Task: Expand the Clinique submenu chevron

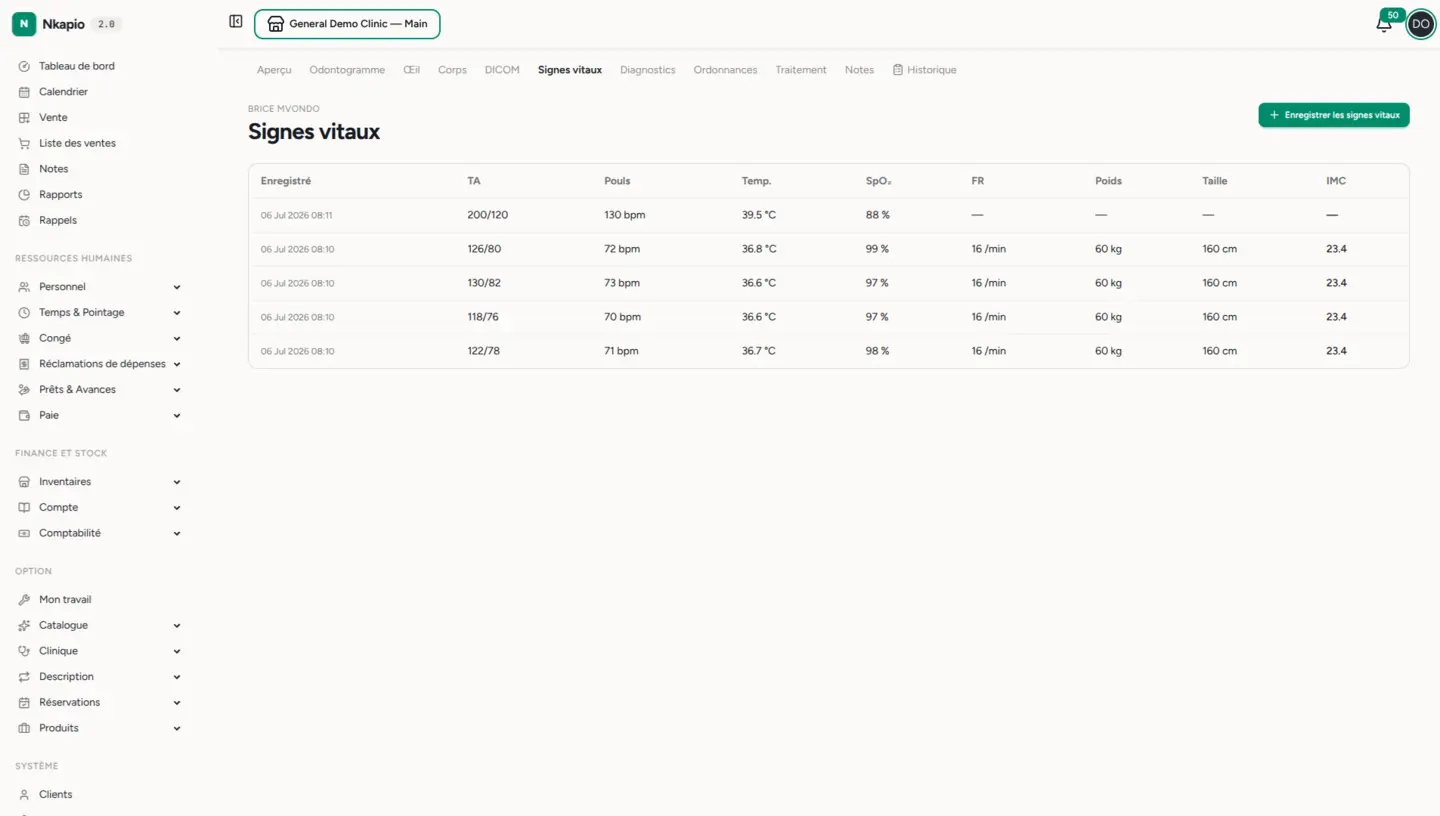Action: [x=177, y=651]
